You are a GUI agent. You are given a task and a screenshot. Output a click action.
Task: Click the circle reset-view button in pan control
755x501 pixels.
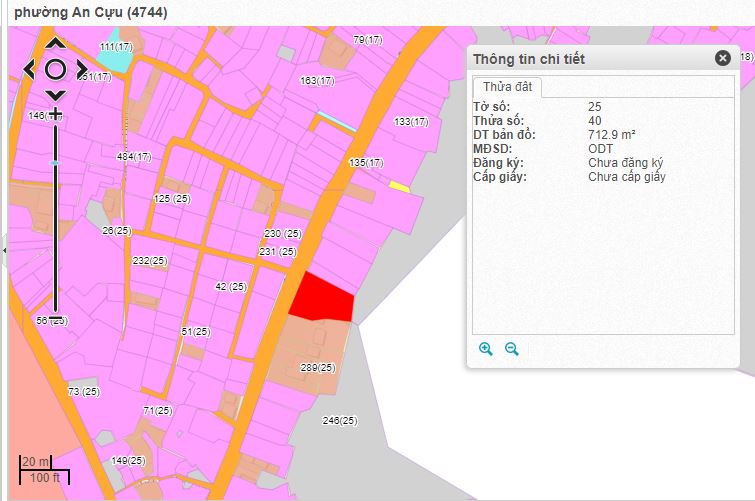pos(56,69)
